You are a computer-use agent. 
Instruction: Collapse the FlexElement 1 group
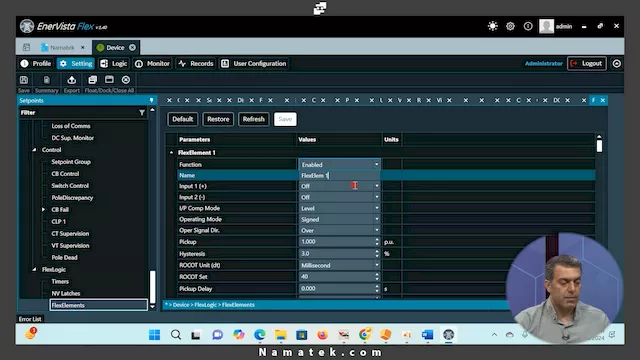pos(171,153)
